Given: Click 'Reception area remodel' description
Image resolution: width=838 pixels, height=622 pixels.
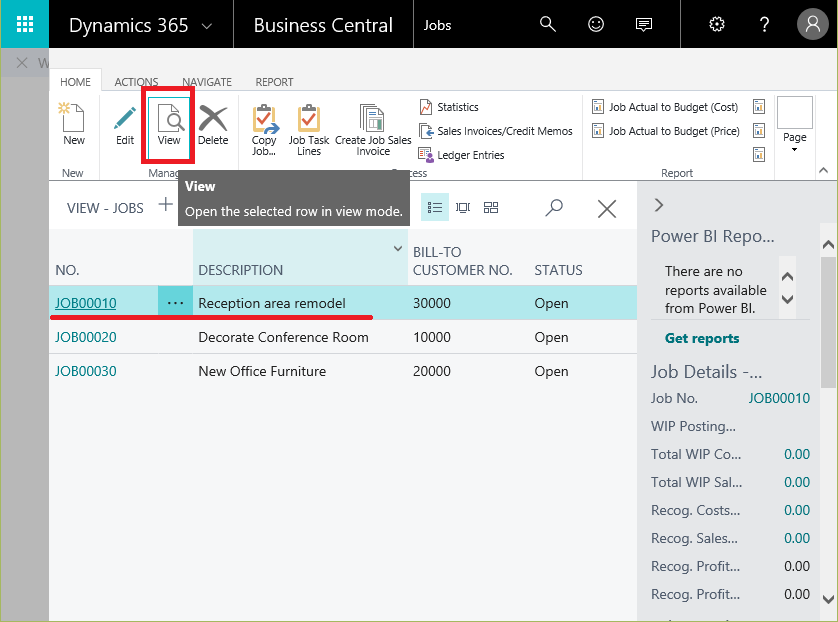Looking at the screenshot, I should click(272, 303).
